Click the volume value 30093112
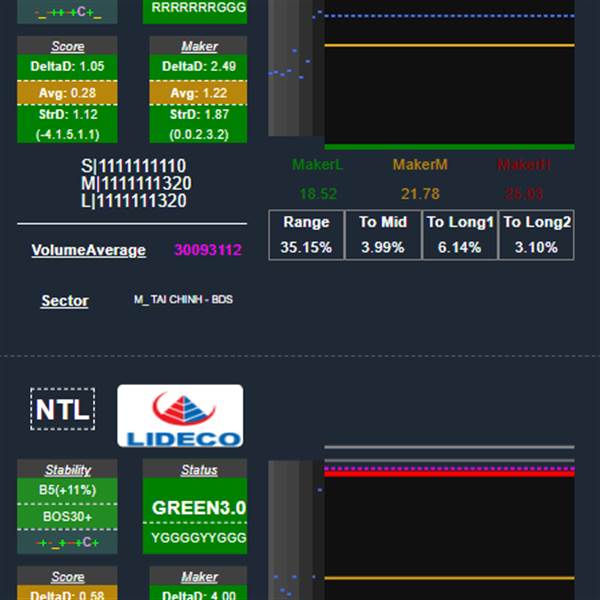Viewport: 600px width, 600px height. point(208,250)
